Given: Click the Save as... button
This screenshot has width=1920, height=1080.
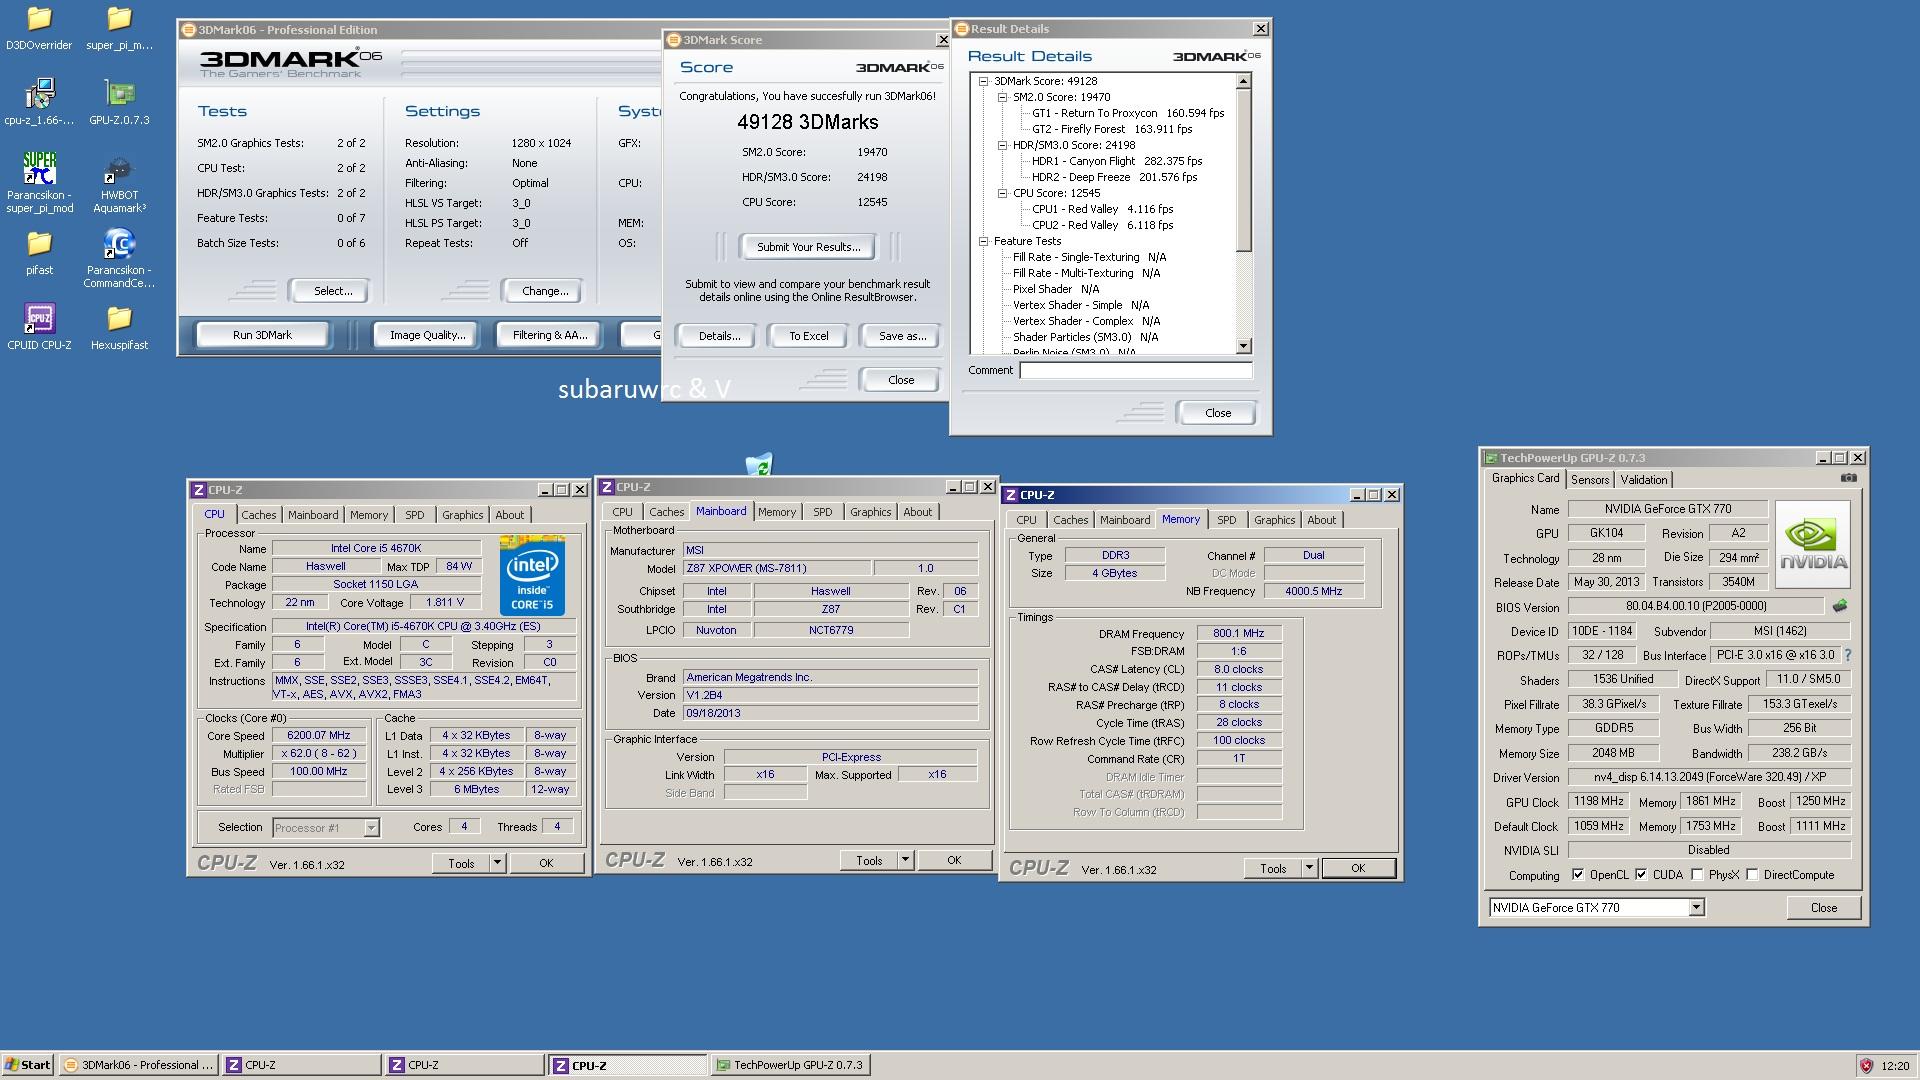Looking at the screenshot, I should coord(902,336).
